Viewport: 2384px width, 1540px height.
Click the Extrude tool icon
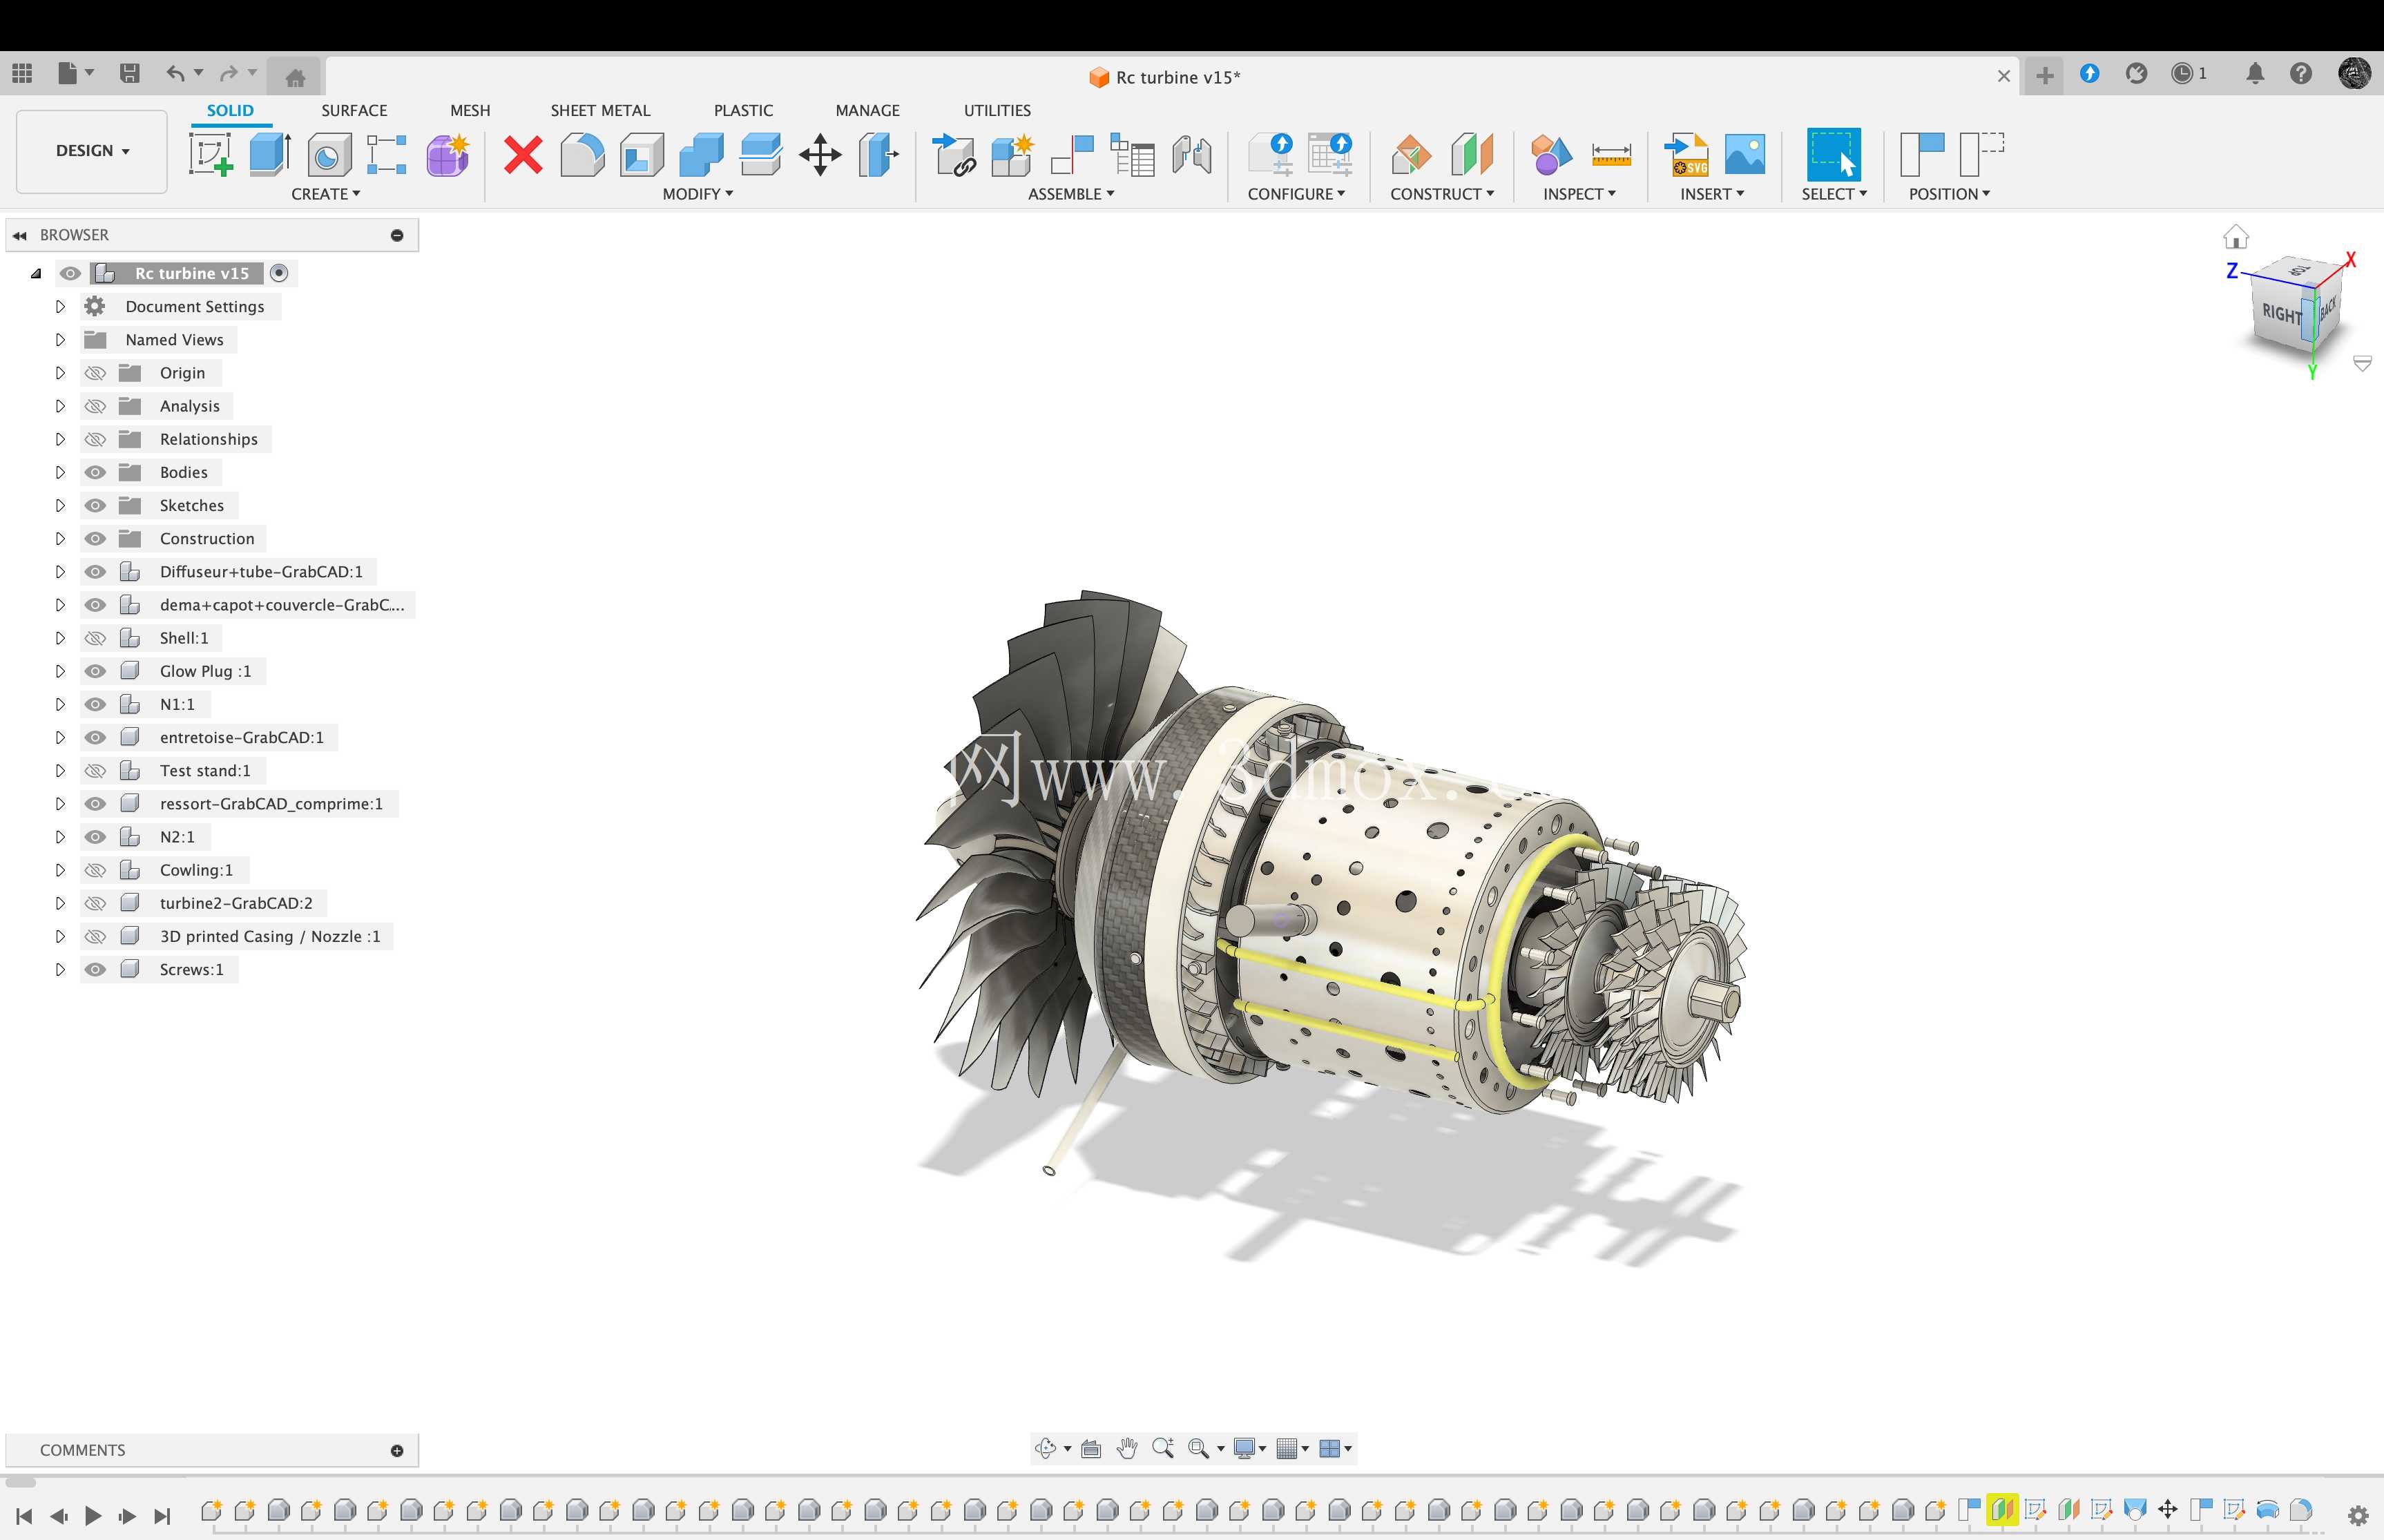(269, 154)
